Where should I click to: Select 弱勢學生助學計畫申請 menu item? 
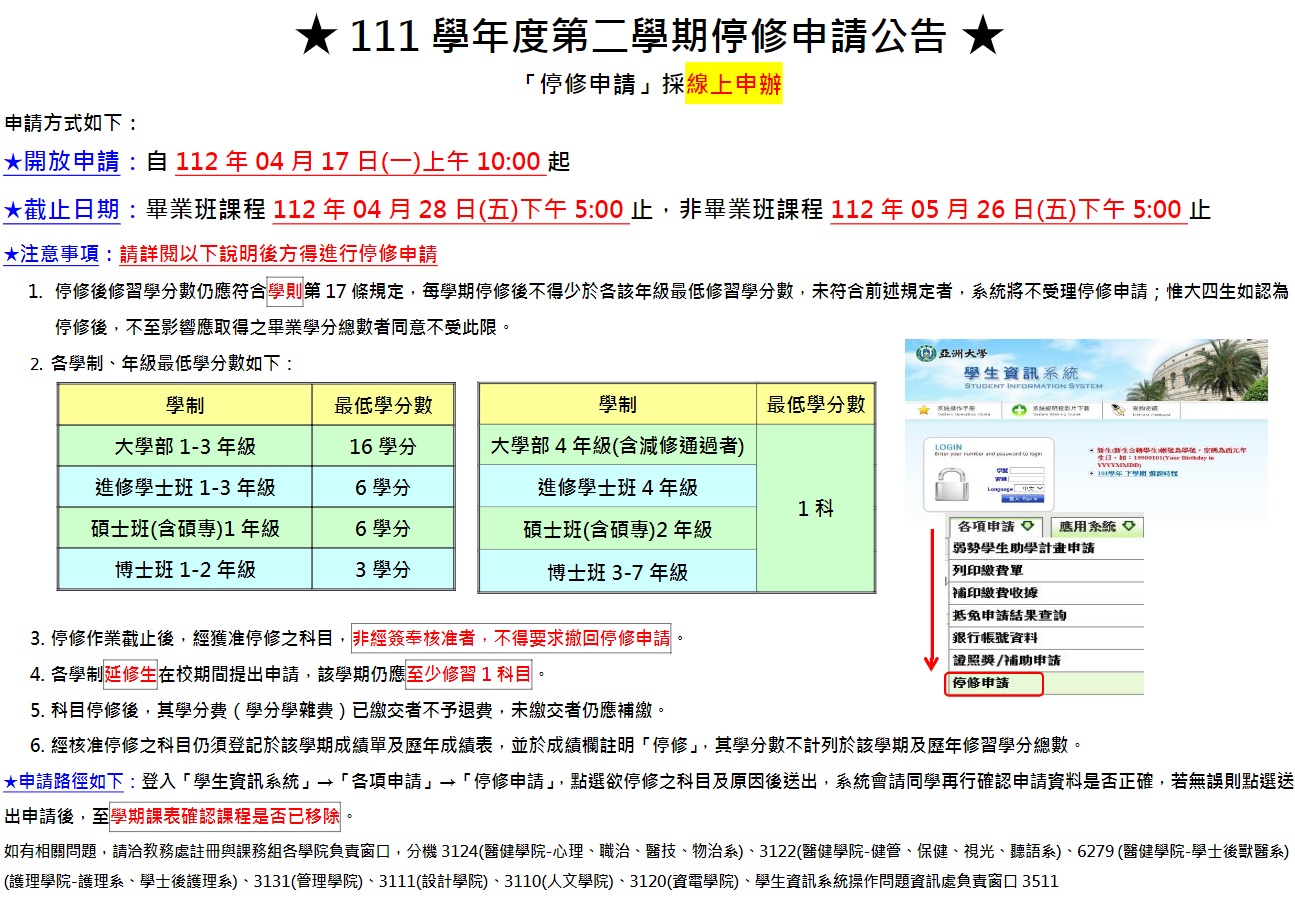point(1044,548)
